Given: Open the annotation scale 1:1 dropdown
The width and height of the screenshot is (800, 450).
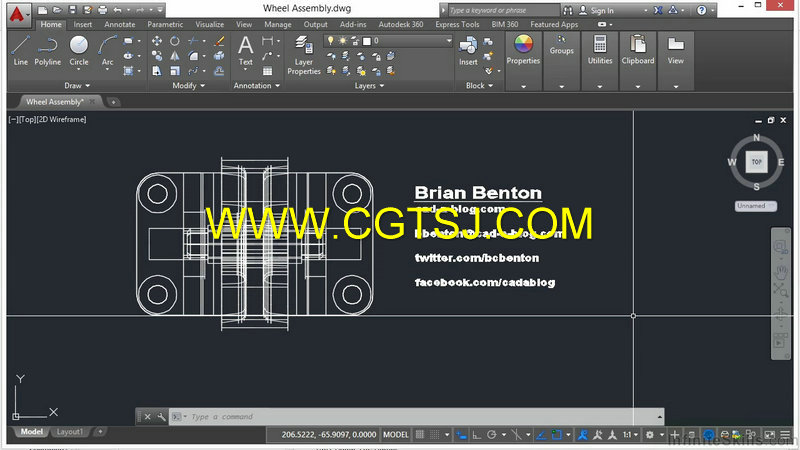Looking at the screenshot, I should pyautogui.click(x=630, y=435).
